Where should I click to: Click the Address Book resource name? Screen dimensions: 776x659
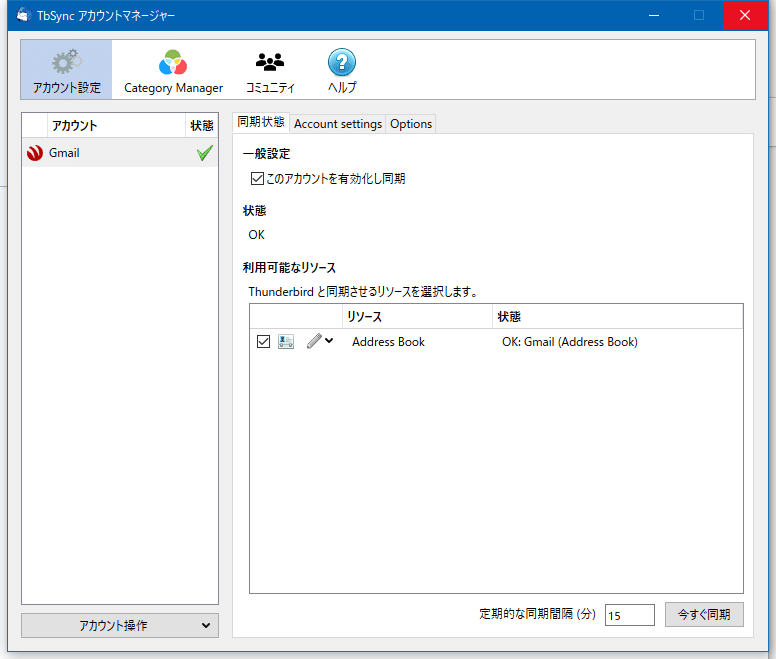pos(388,342)
